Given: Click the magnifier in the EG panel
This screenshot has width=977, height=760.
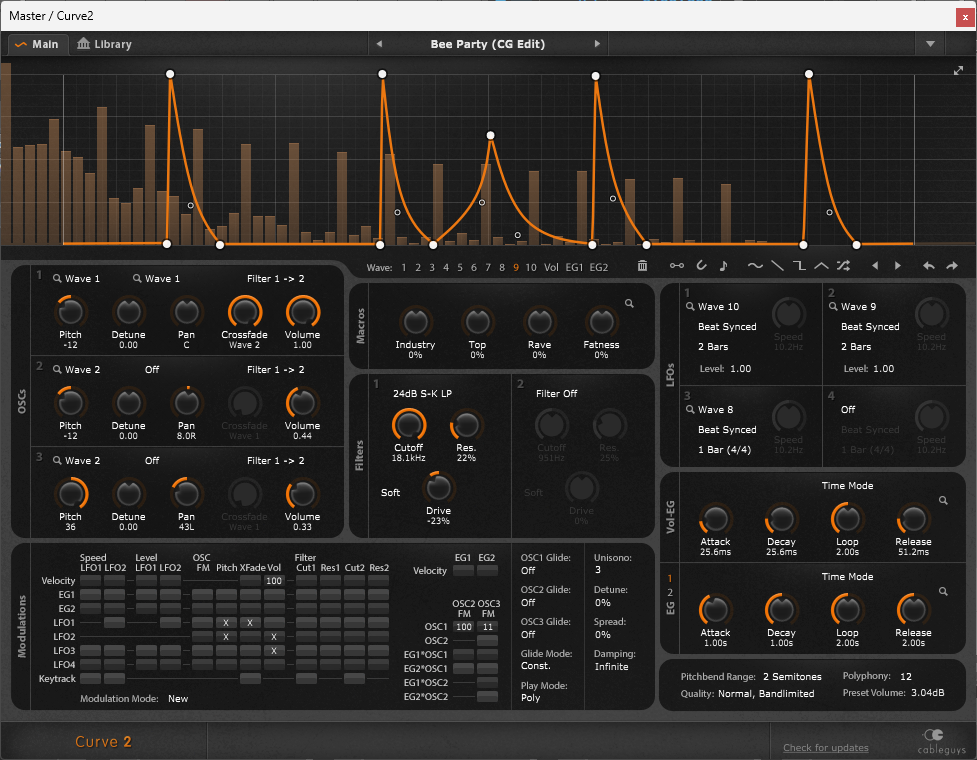Looking at the screenshot, I should click(x=943, y=591).
